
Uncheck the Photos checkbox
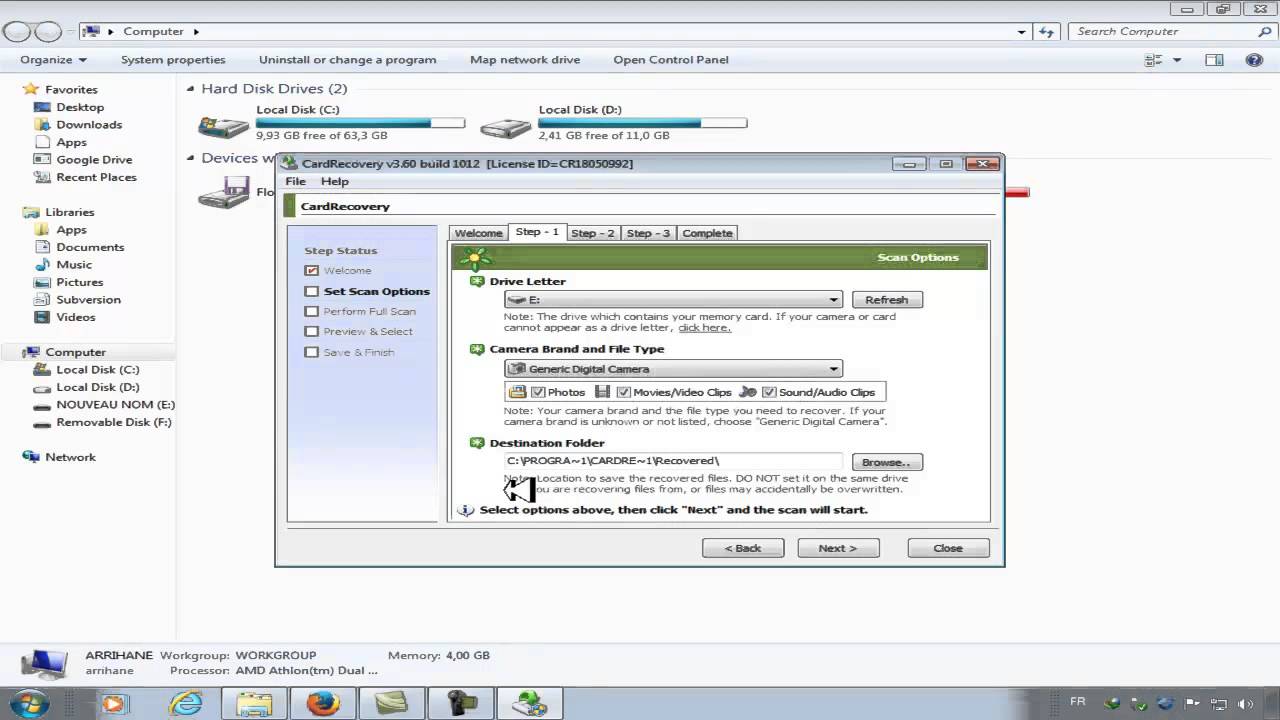pyautogui.click(x=538, y=392)
